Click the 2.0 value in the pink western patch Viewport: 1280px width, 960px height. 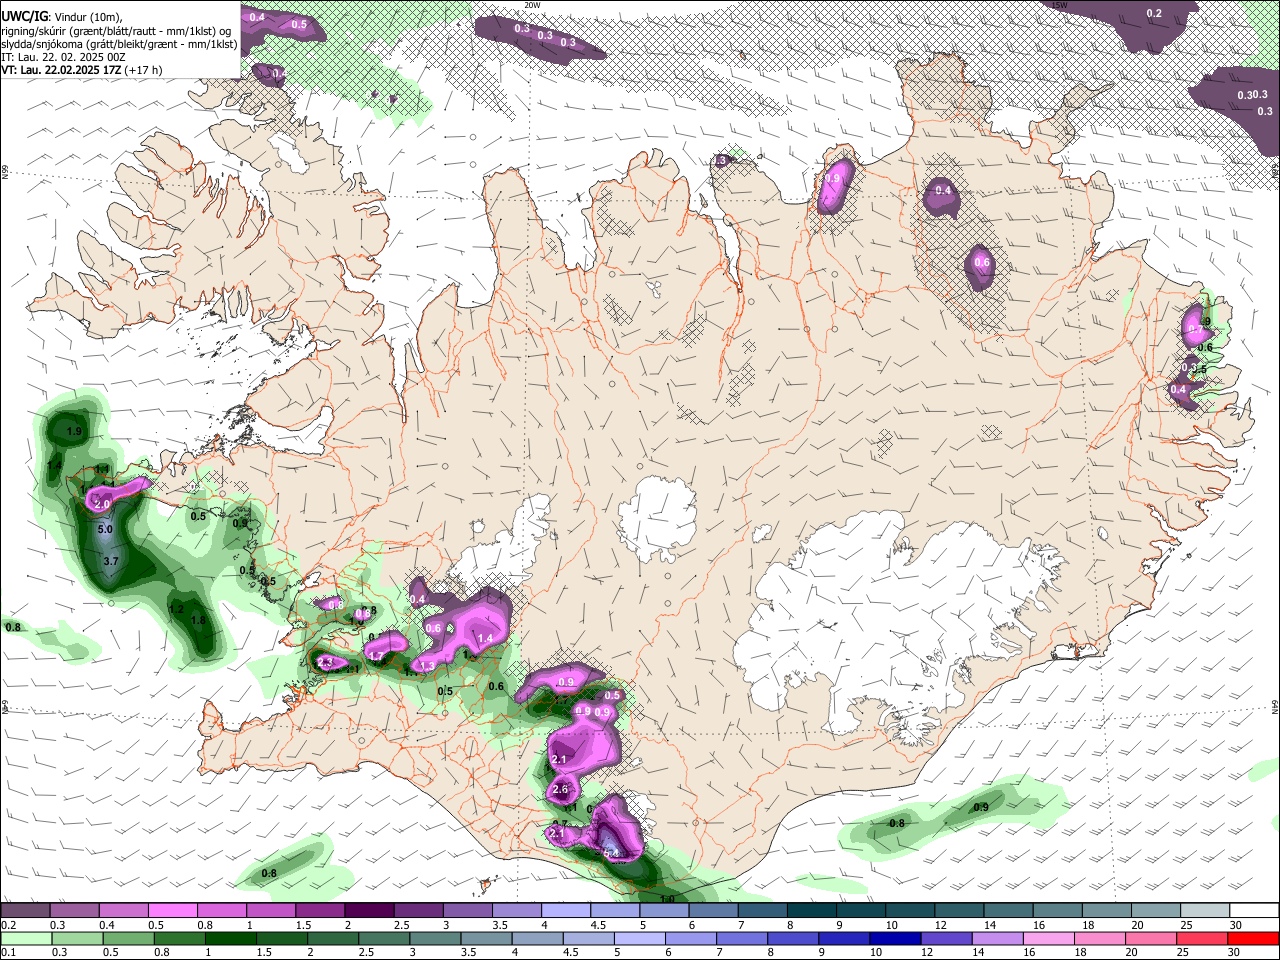tap(102, 505)
